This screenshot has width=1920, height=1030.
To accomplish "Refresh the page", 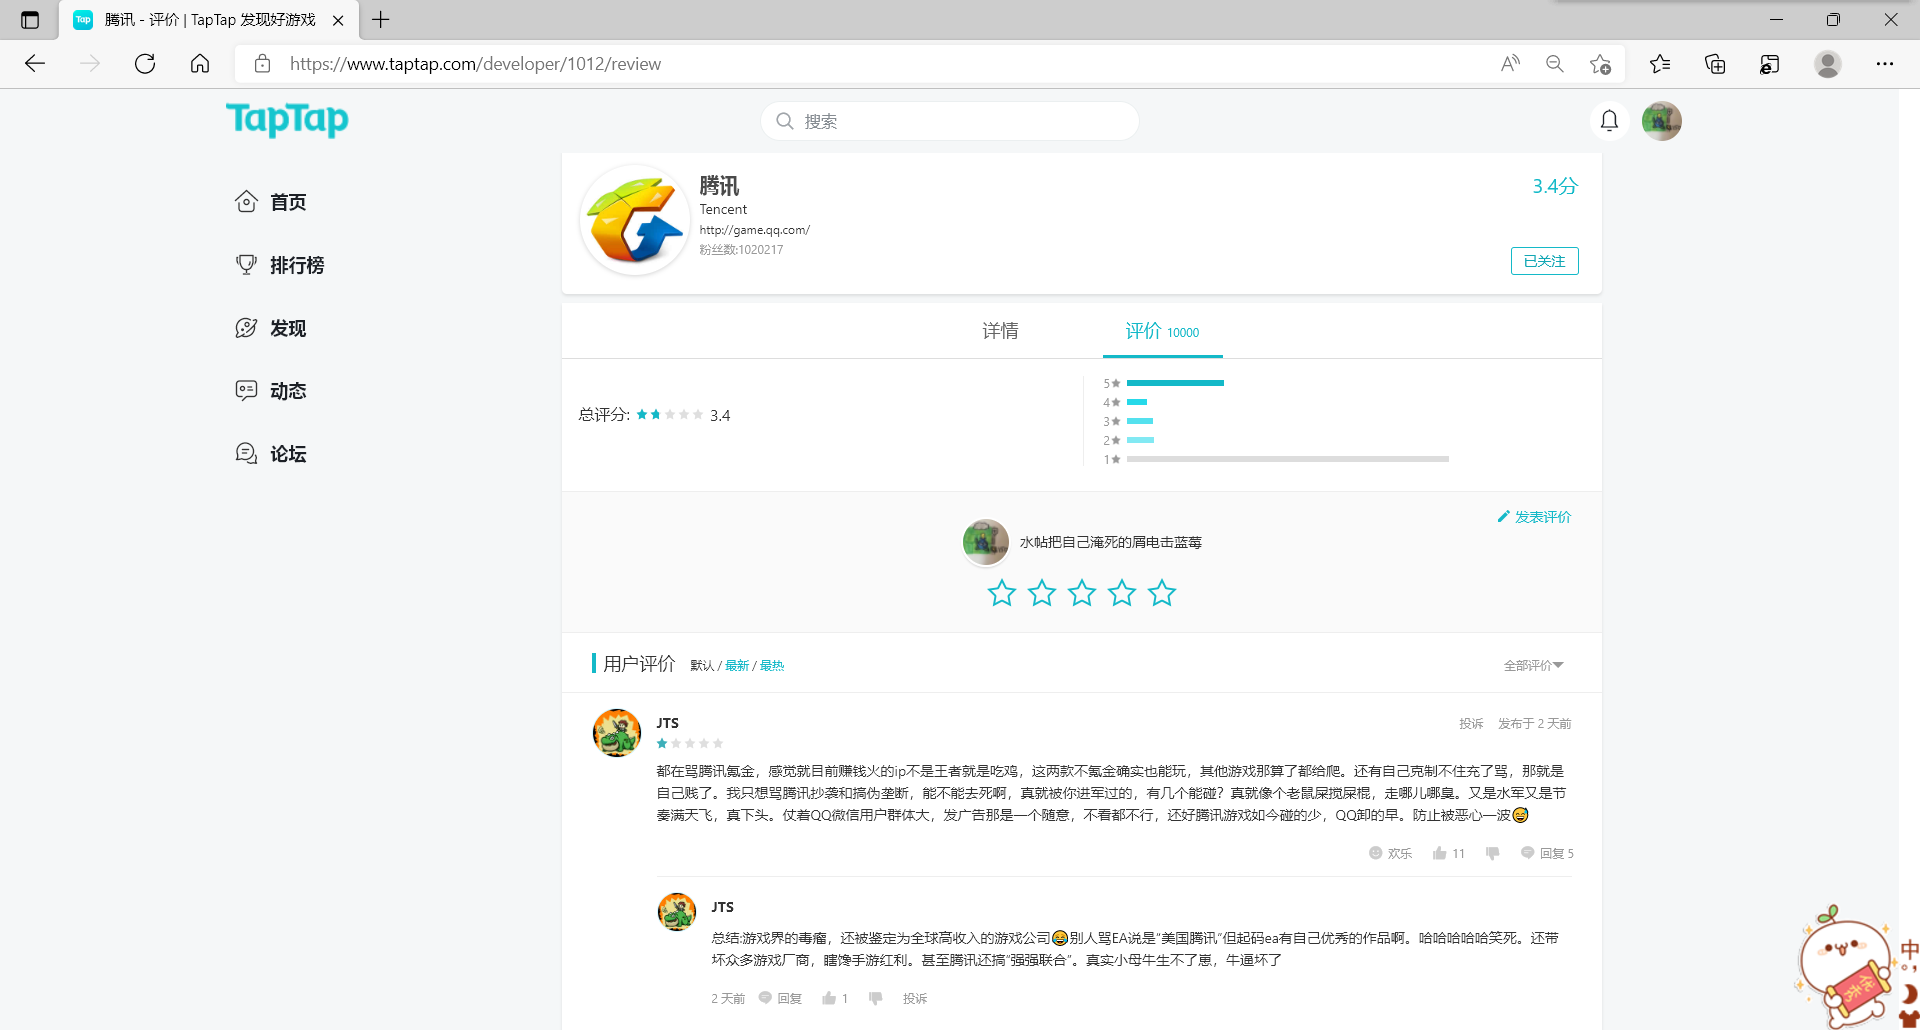I will (145, 64).
